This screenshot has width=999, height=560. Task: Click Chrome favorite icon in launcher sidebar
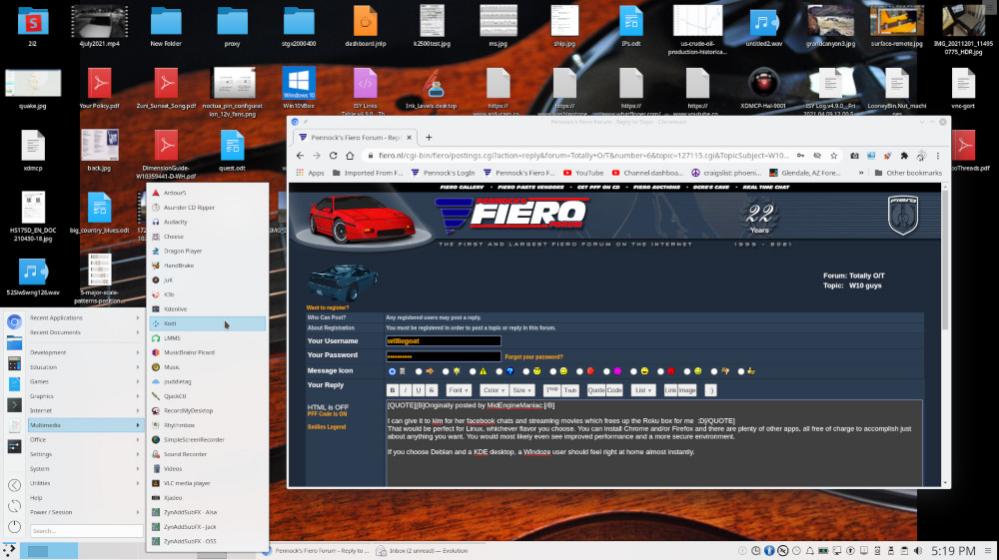14,322
